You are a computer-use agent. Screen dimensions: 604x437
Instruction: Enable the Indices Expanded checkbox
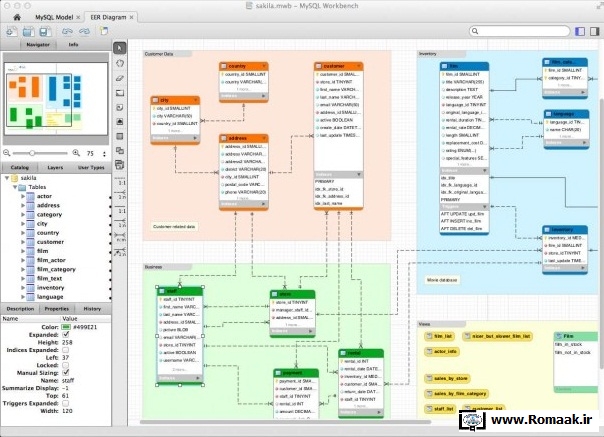pyautogui.click(x=66, y=350)
